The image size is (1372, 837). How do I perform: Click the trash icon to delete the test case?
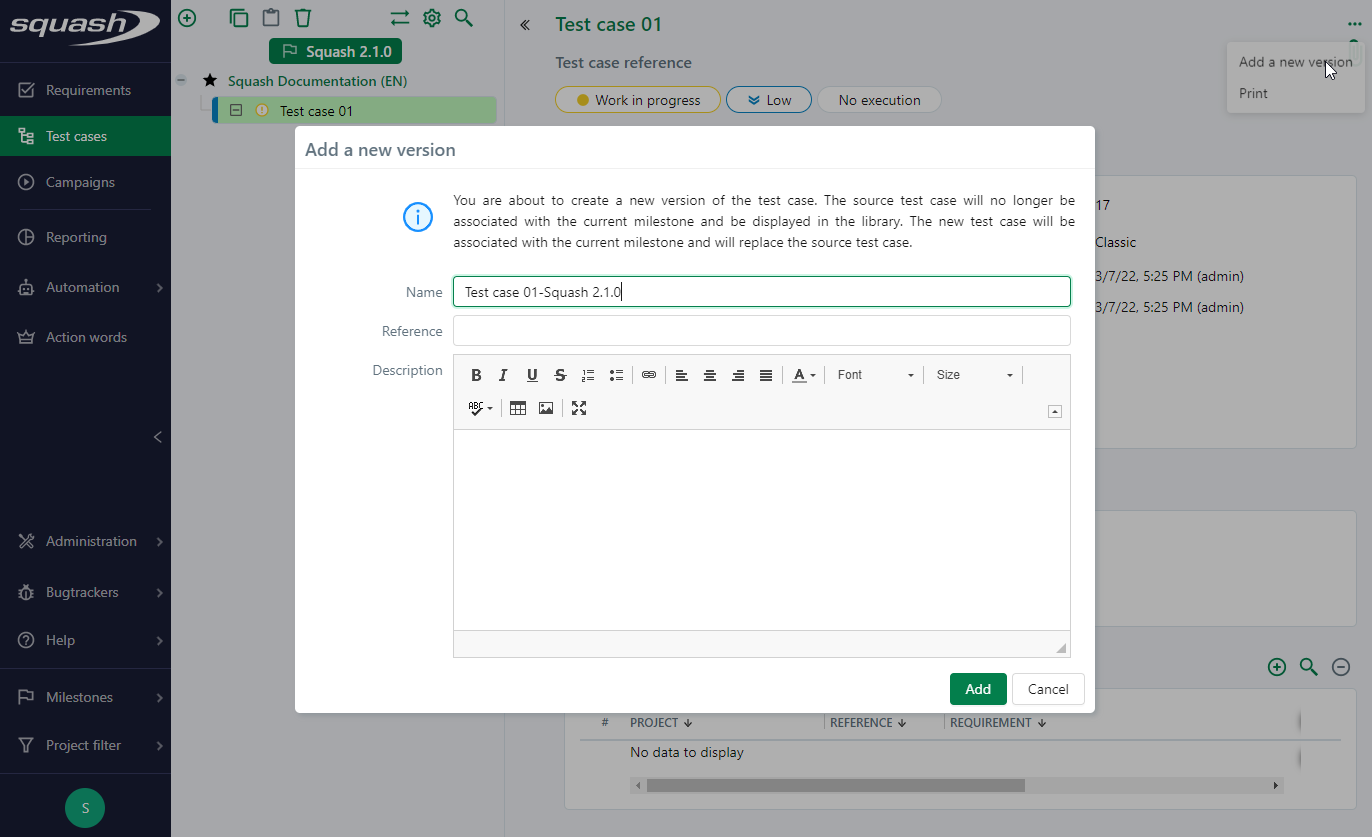pyautogui.click(x=303, y=17)
